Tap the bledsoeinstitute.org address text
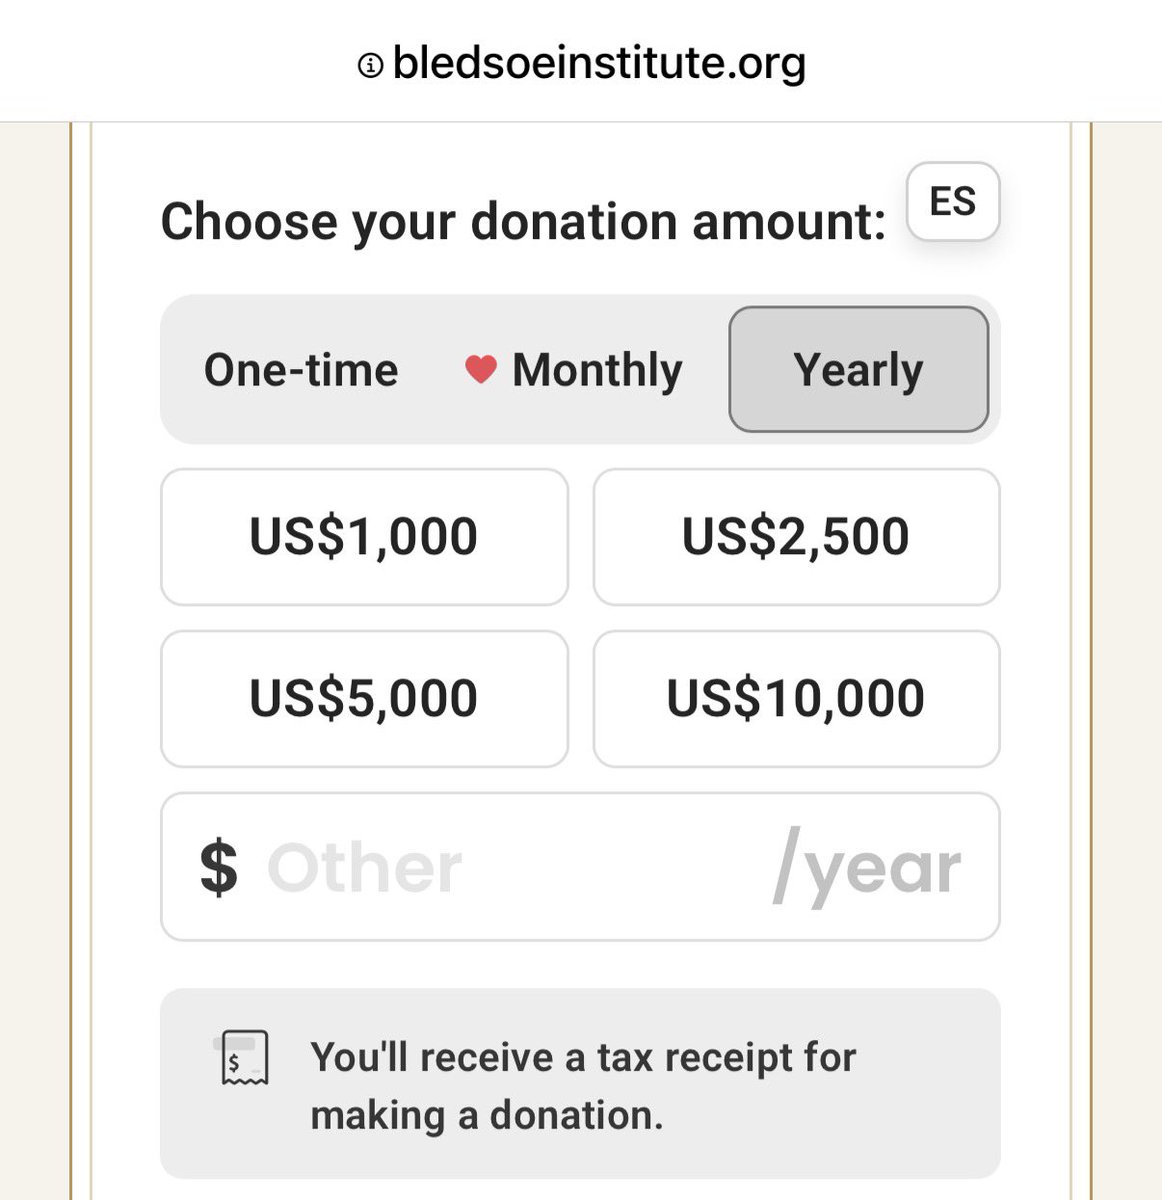Viewport: 1162px width, 1200px height. coord(599,63)
